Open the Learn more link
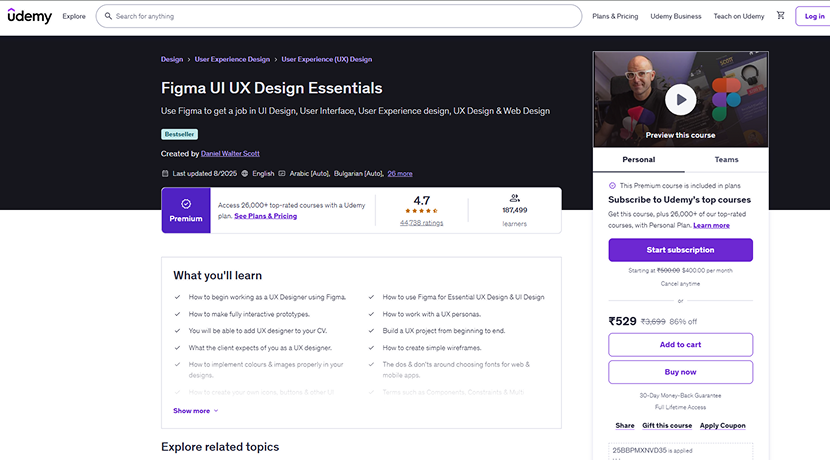This screenshot has height=460, width=830. point(711,226)
